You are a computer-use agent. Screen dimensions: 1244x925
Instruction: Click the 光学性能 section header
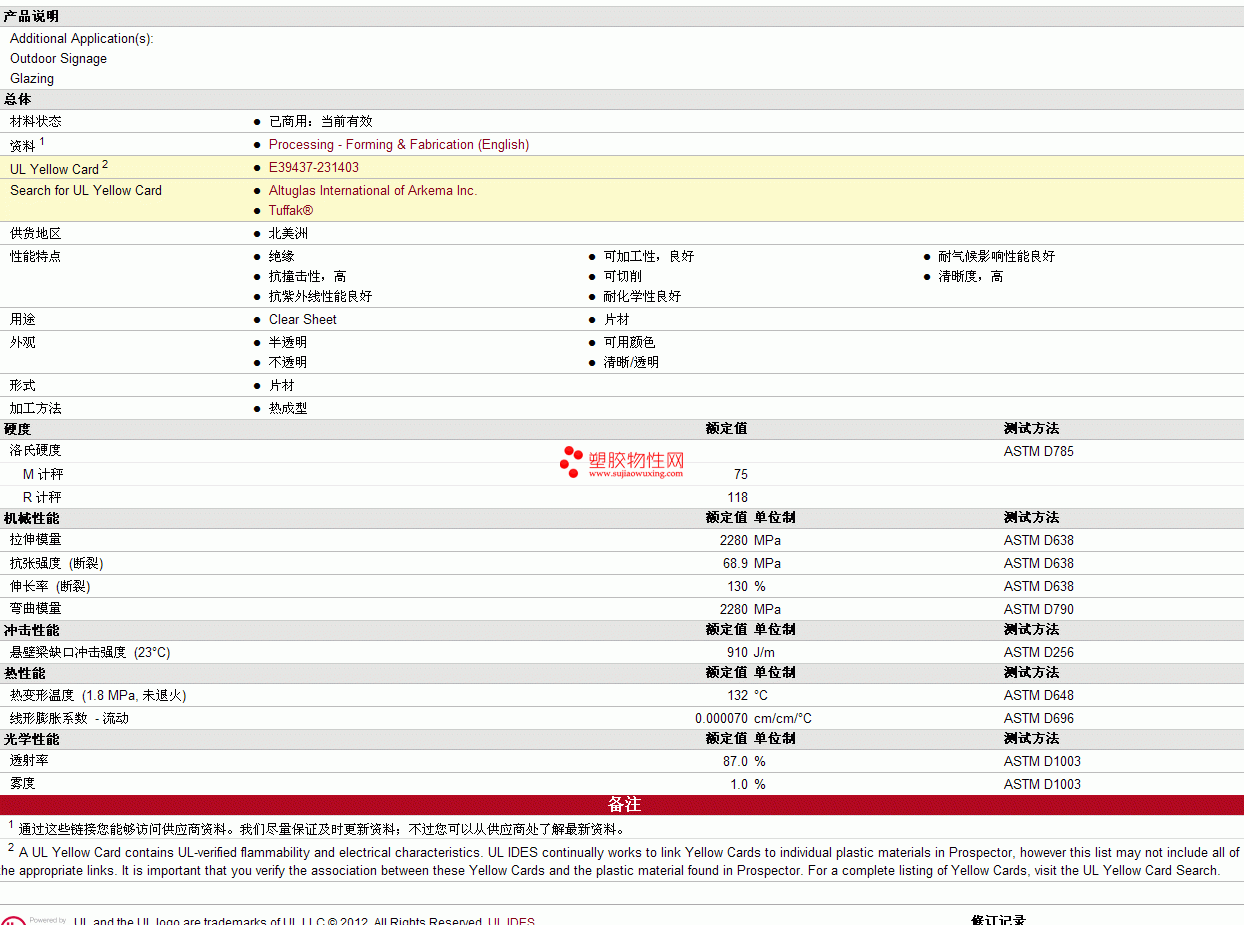point(31,739)
